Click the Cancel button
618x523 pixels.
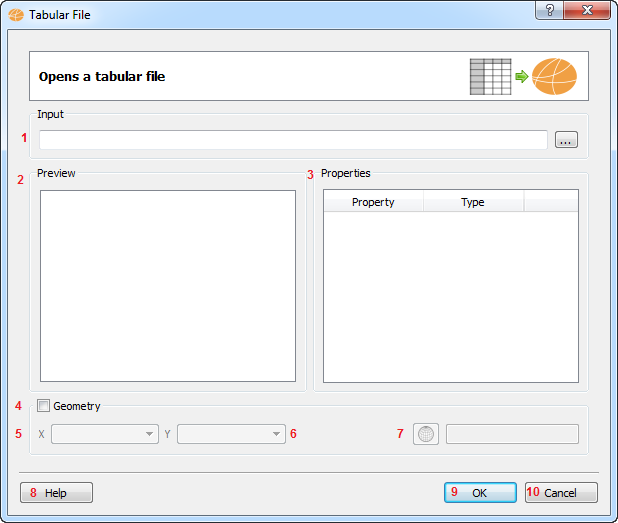coord(561,493)
